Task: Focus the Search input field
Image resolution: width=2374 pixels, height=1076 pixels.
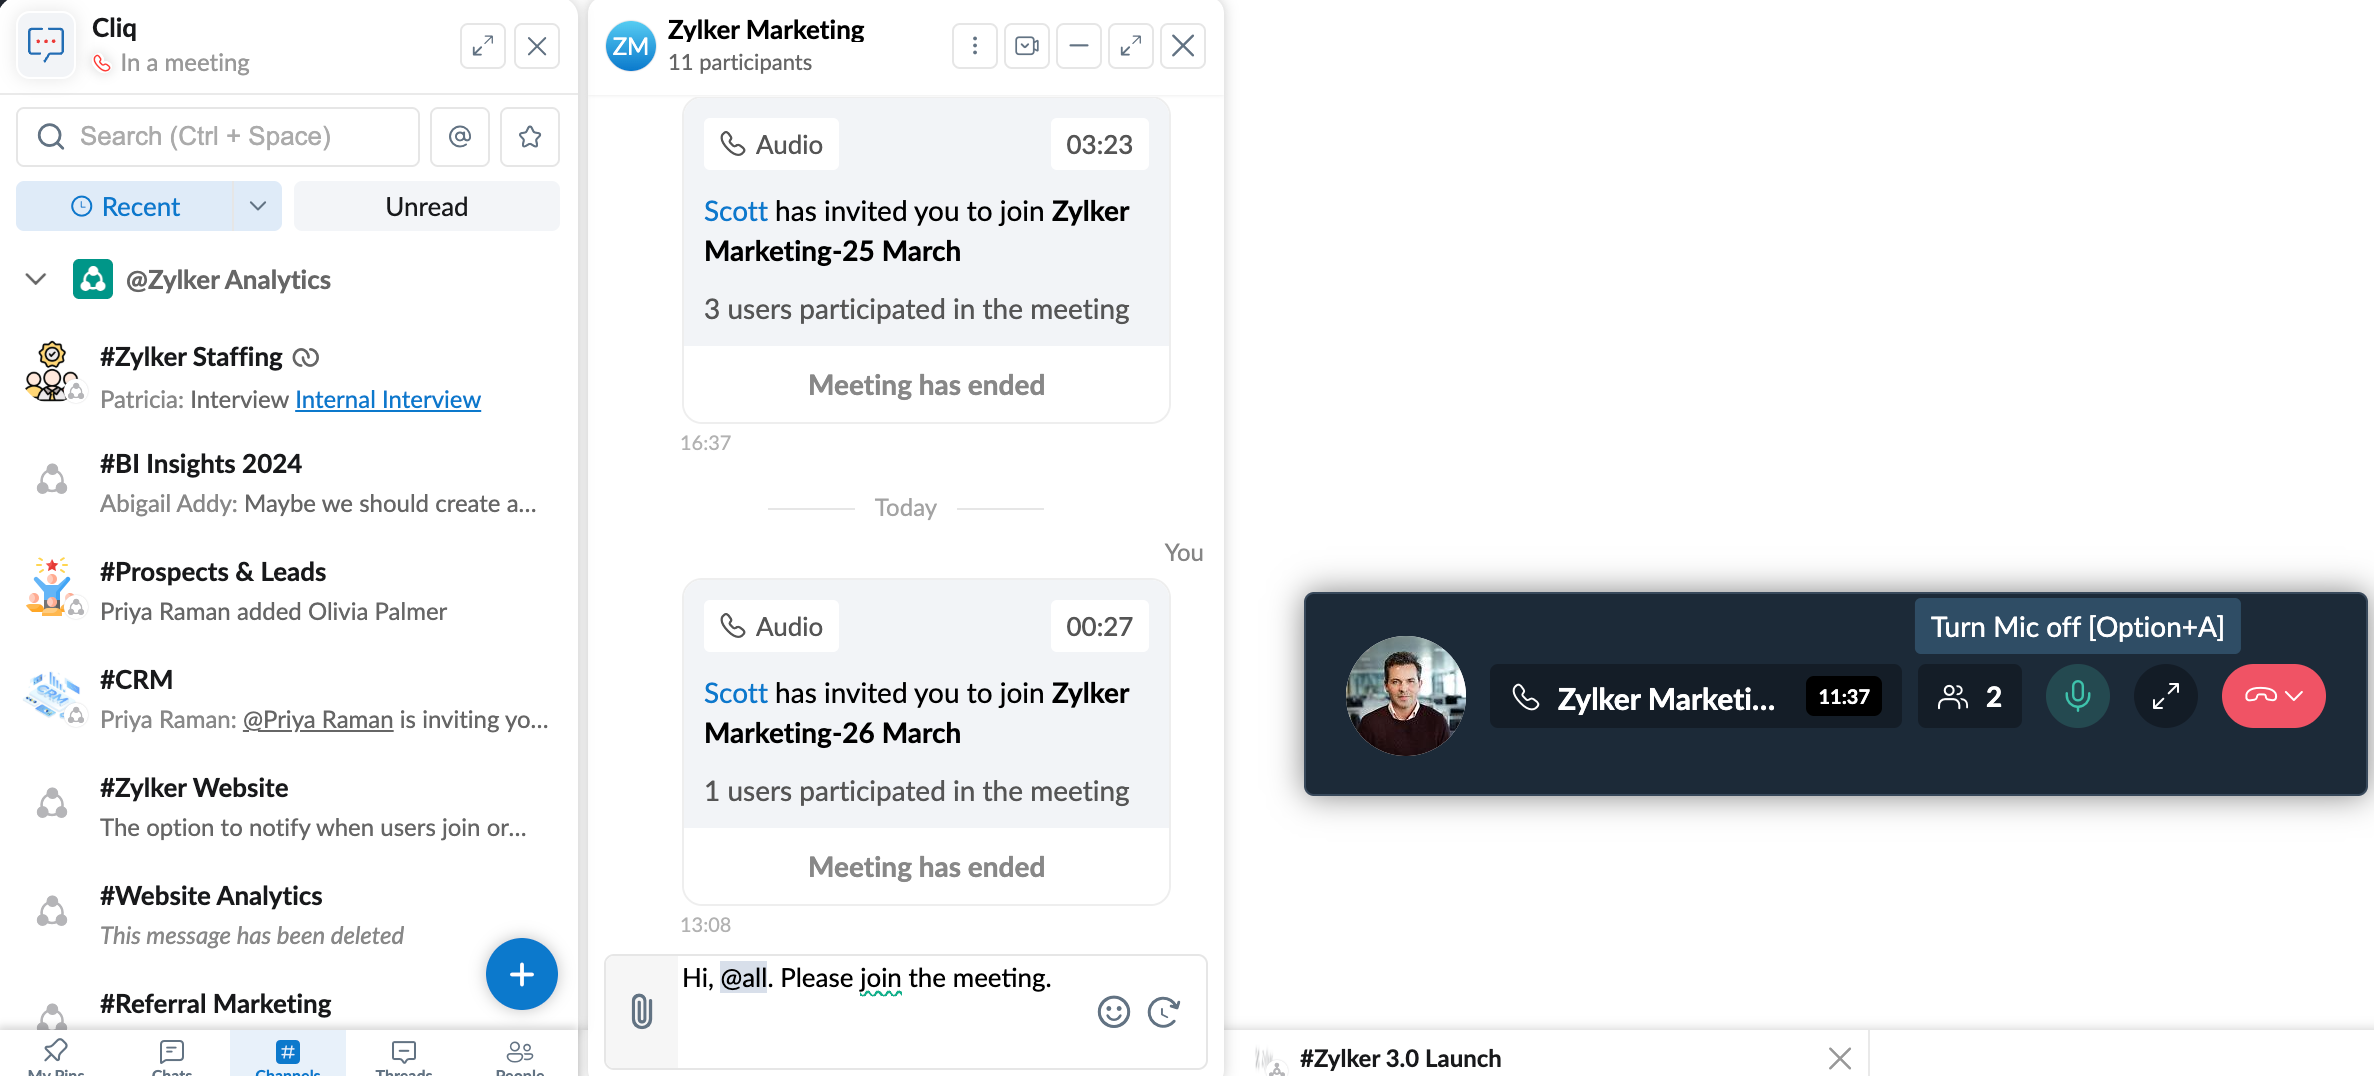Action: 218,137
